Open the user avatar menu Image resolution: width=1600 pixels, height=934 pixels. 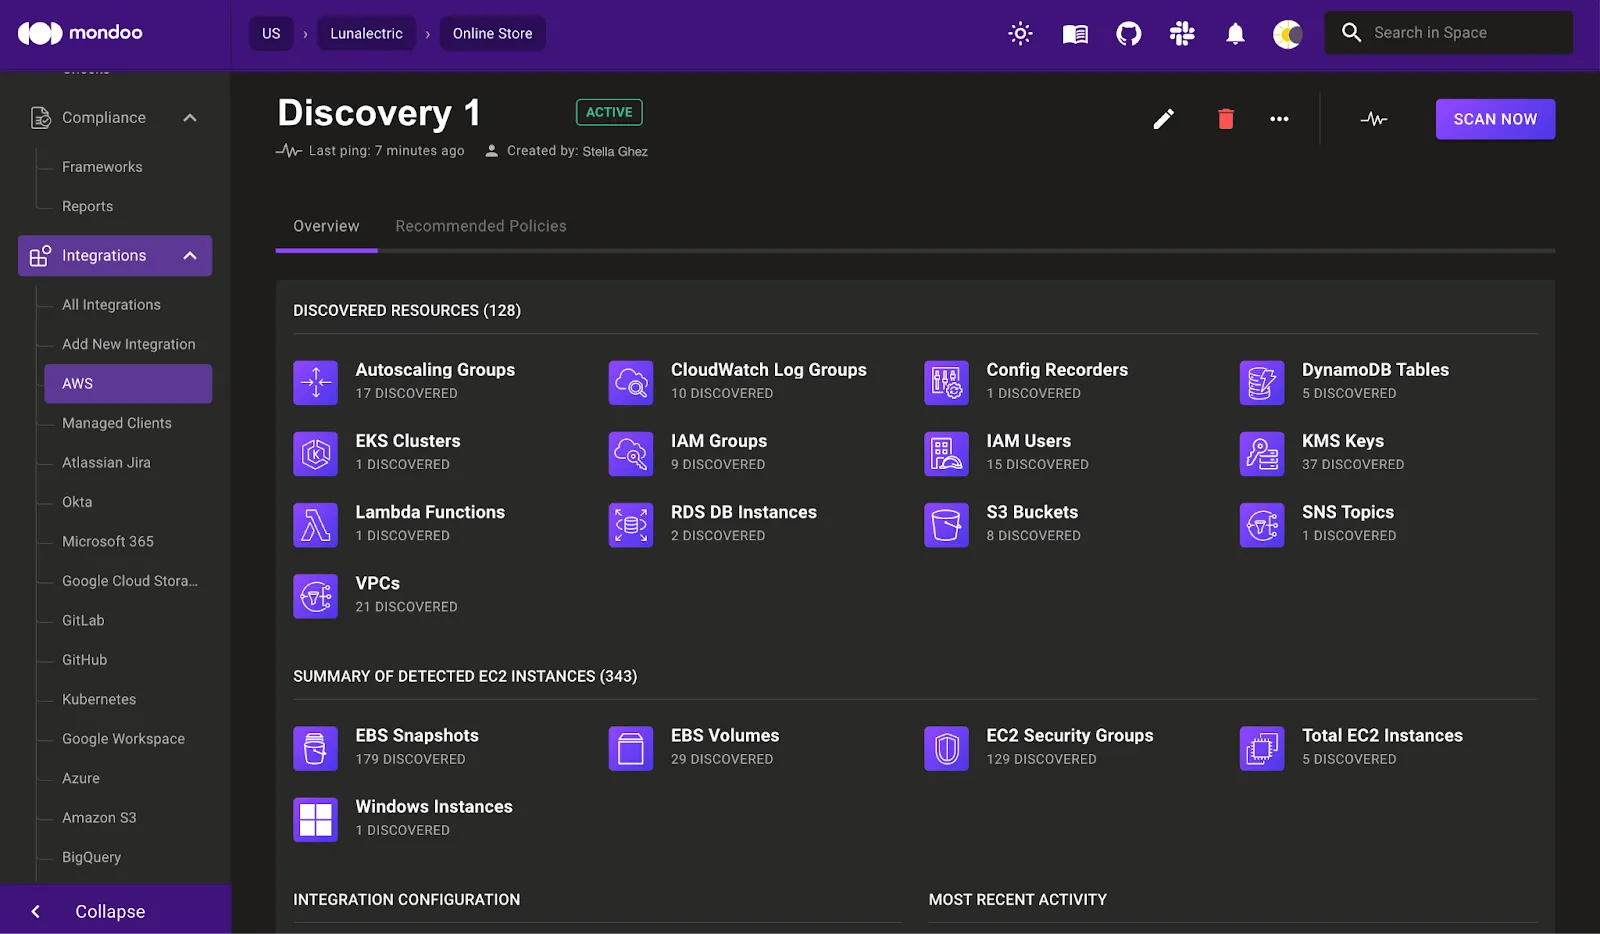(1287, 34)
